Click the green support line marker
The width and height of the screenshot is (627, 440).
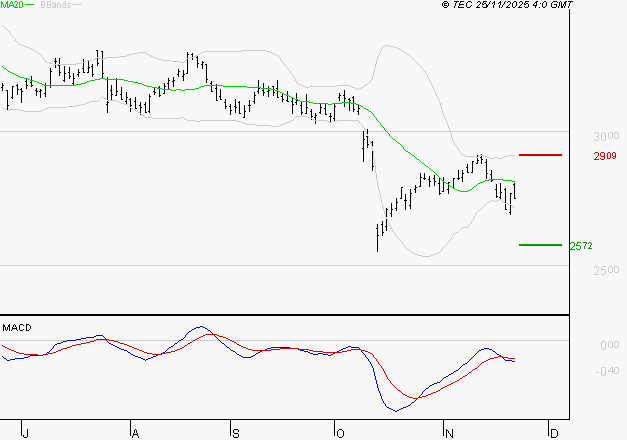pos(540,245)
